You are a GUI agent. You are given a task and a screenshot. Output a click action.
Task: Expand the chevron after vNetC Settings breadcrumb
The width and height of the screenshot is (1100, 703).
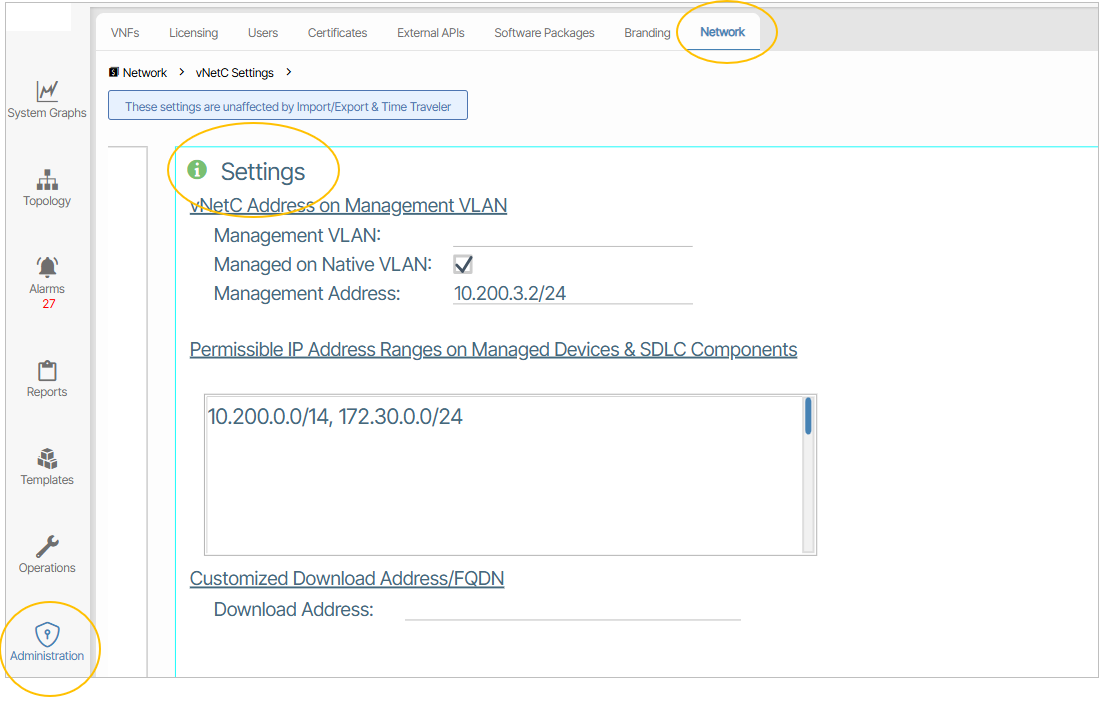288,72
